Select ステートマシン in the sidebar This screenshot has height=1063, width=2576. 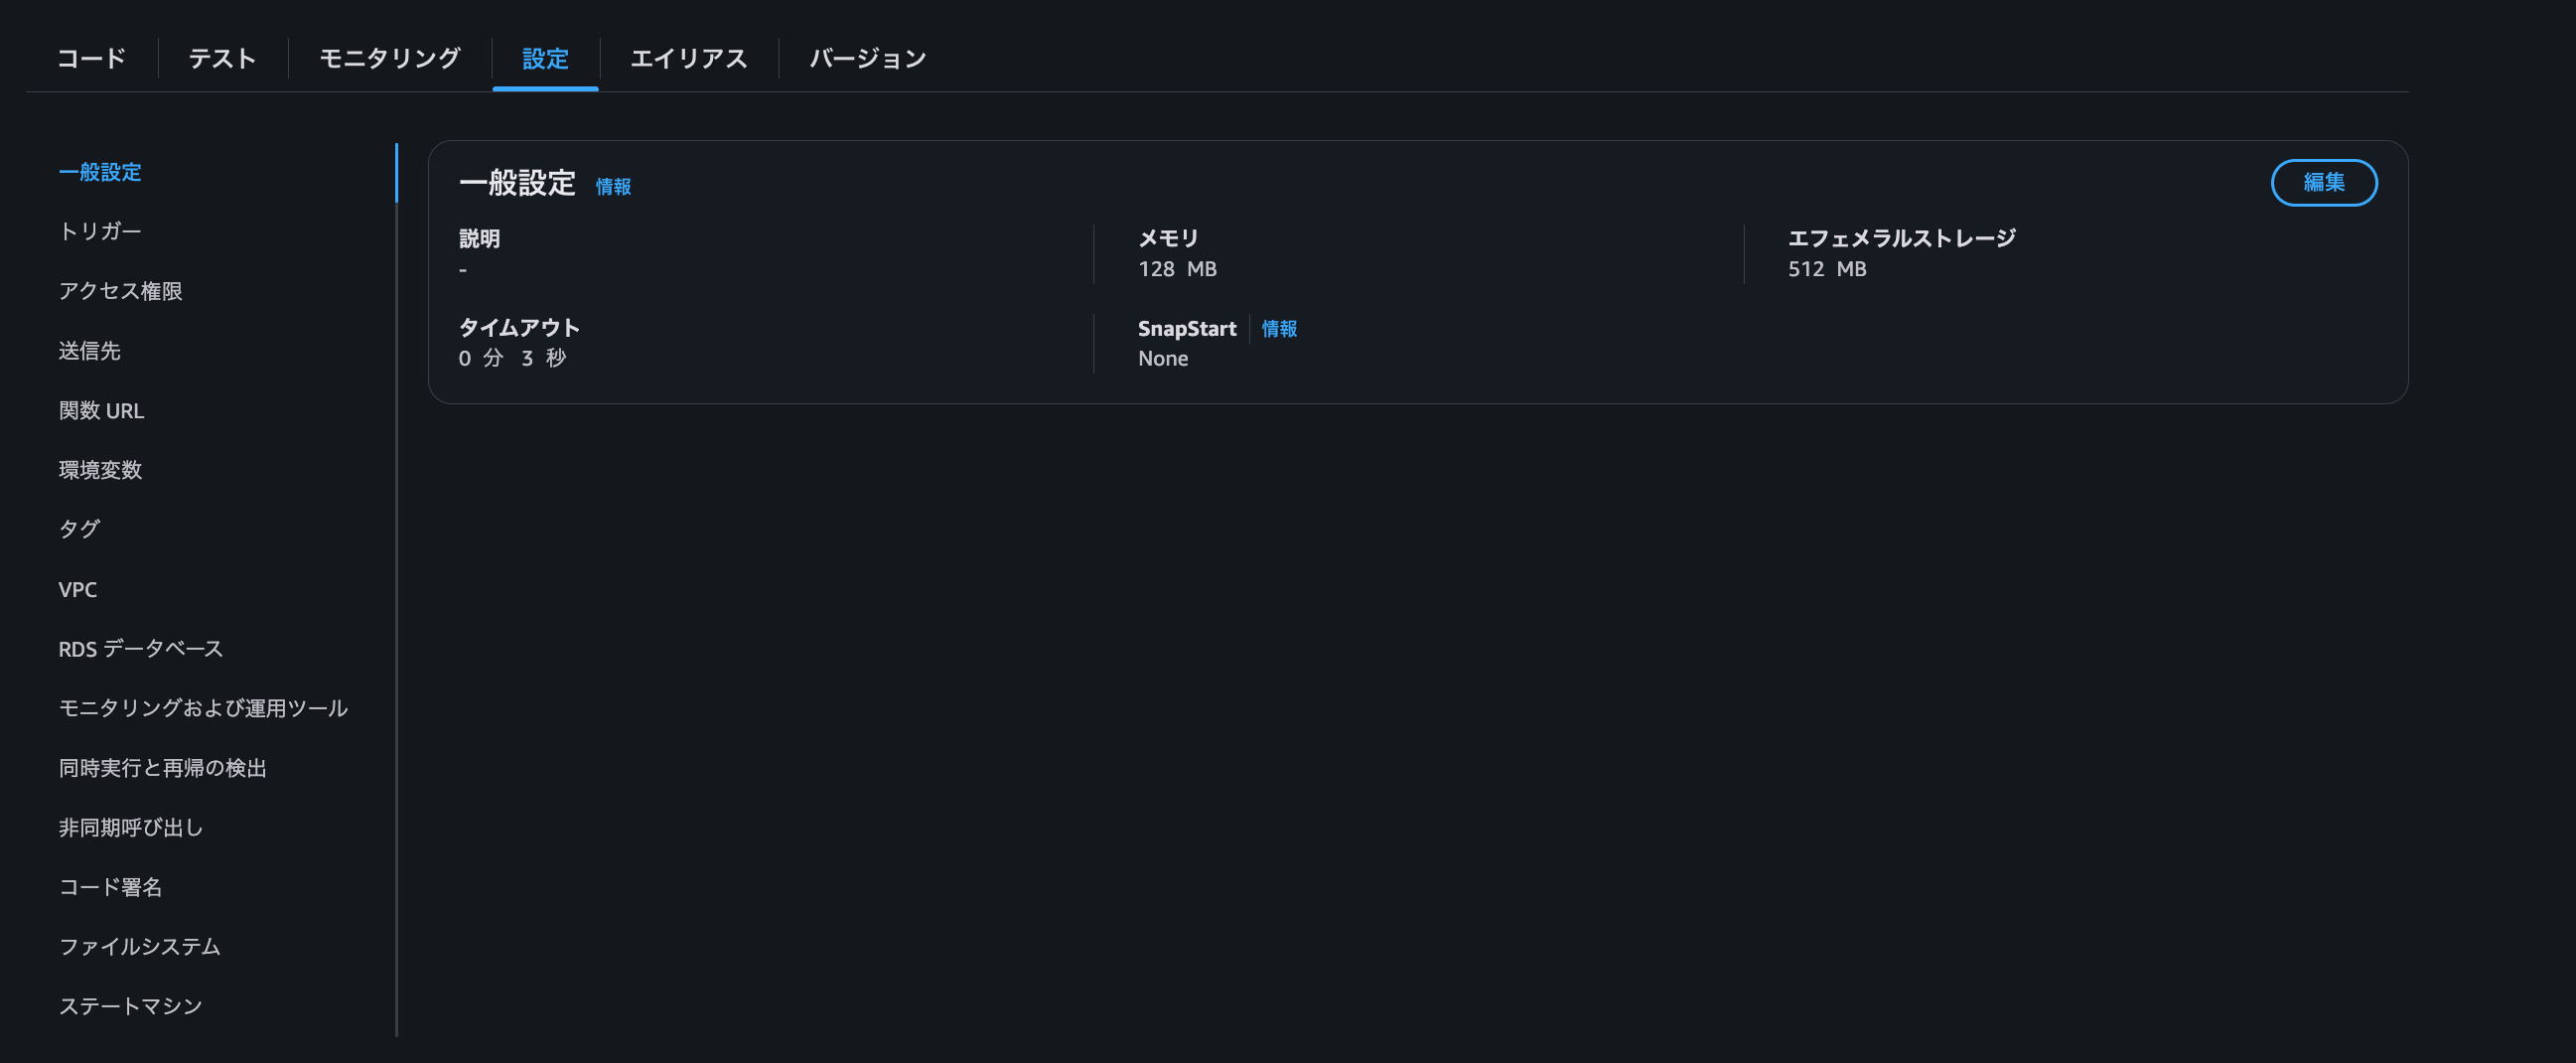(x=129, y=1006)
